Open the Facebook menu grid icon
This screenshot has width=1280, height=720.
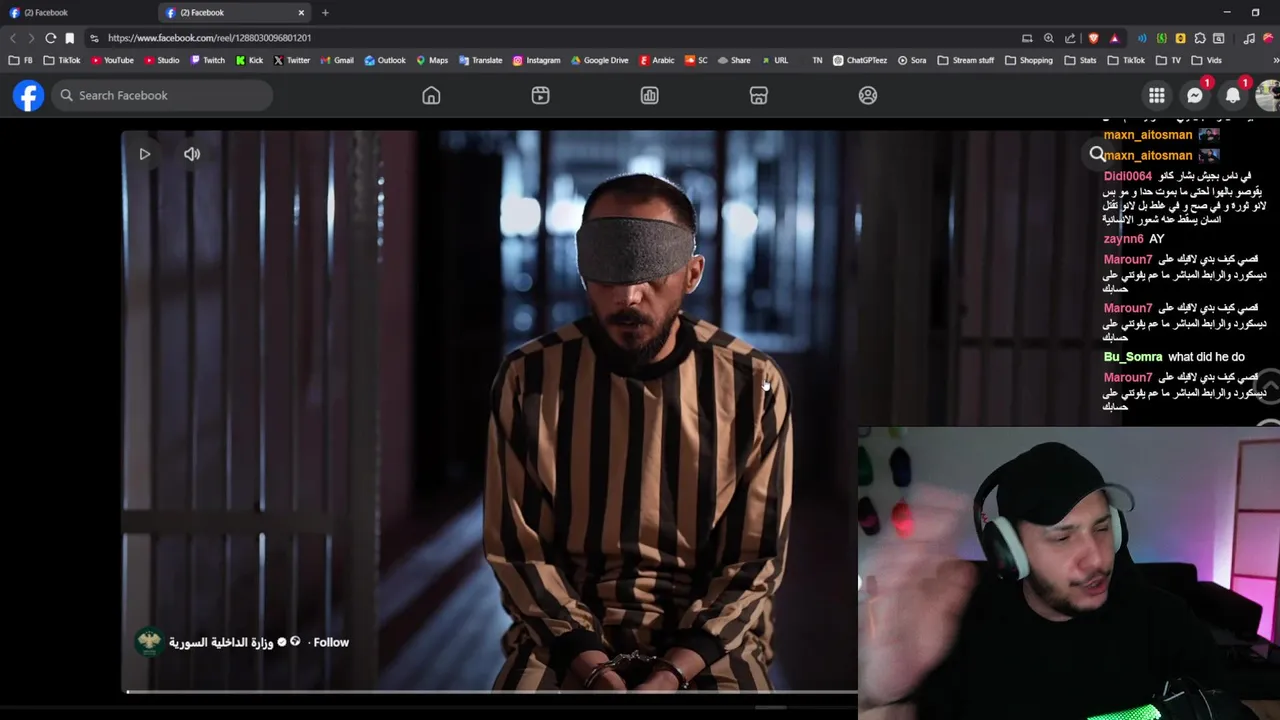(1157, 95)
